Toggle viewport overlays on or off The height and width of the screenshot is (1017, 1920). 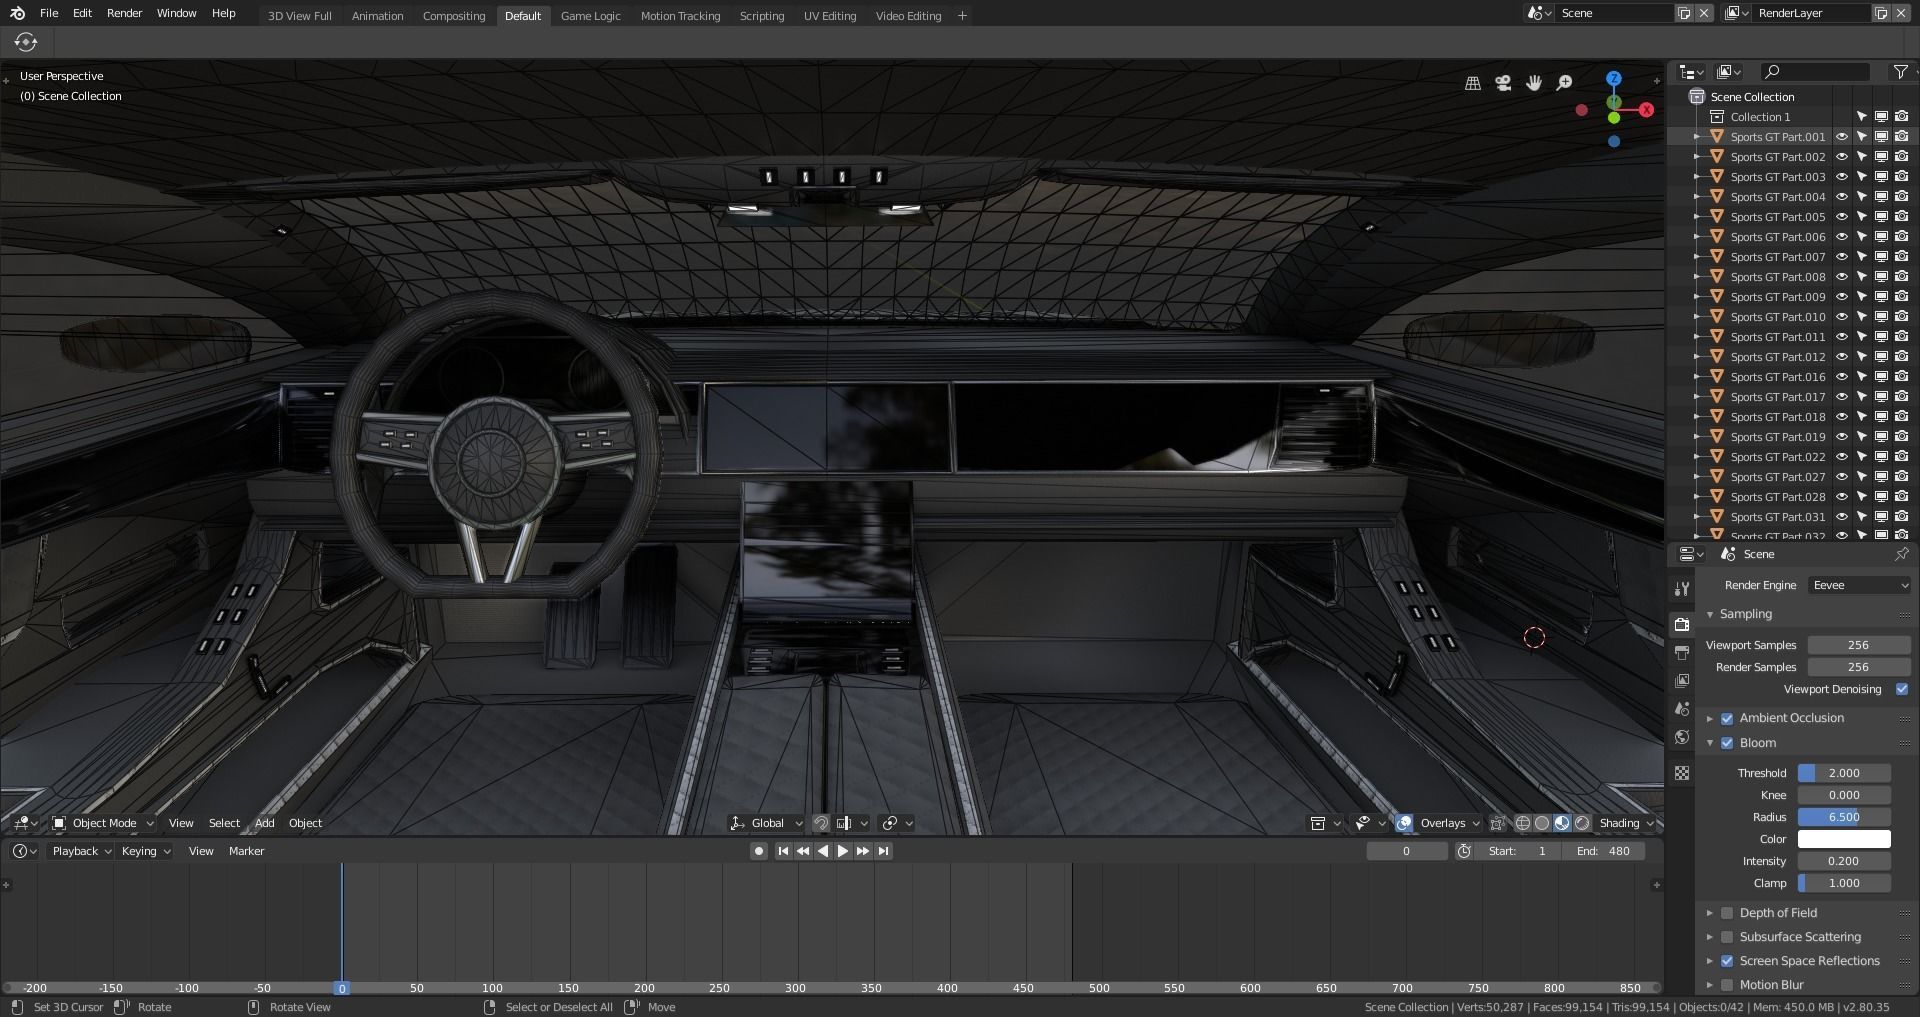1404,823
